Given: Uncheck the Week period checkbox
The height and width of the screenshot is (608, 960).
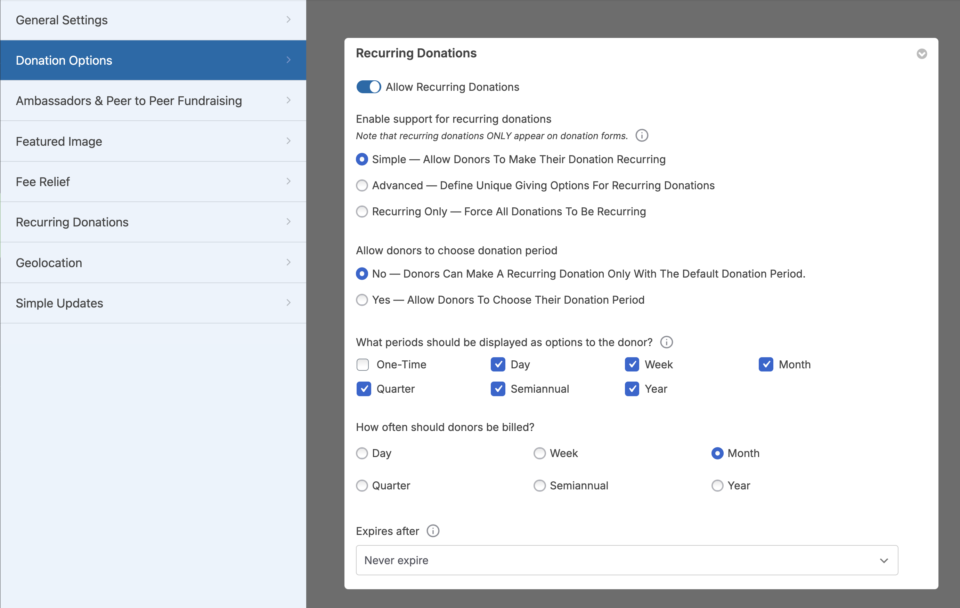Looking at the screenshot, I should pyautogui.click(x=632, y=364).
